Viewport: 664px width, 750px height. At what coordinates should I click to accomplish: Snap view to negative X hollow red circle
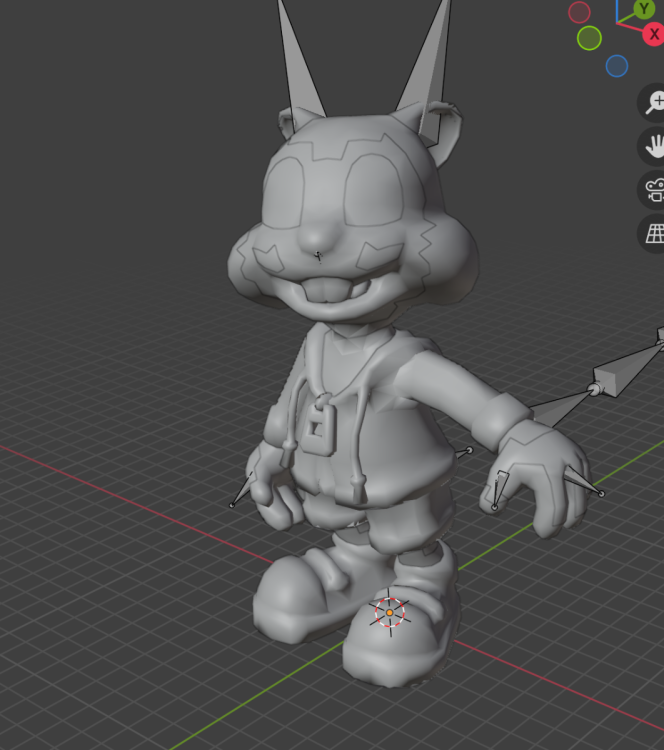point(579,12)
